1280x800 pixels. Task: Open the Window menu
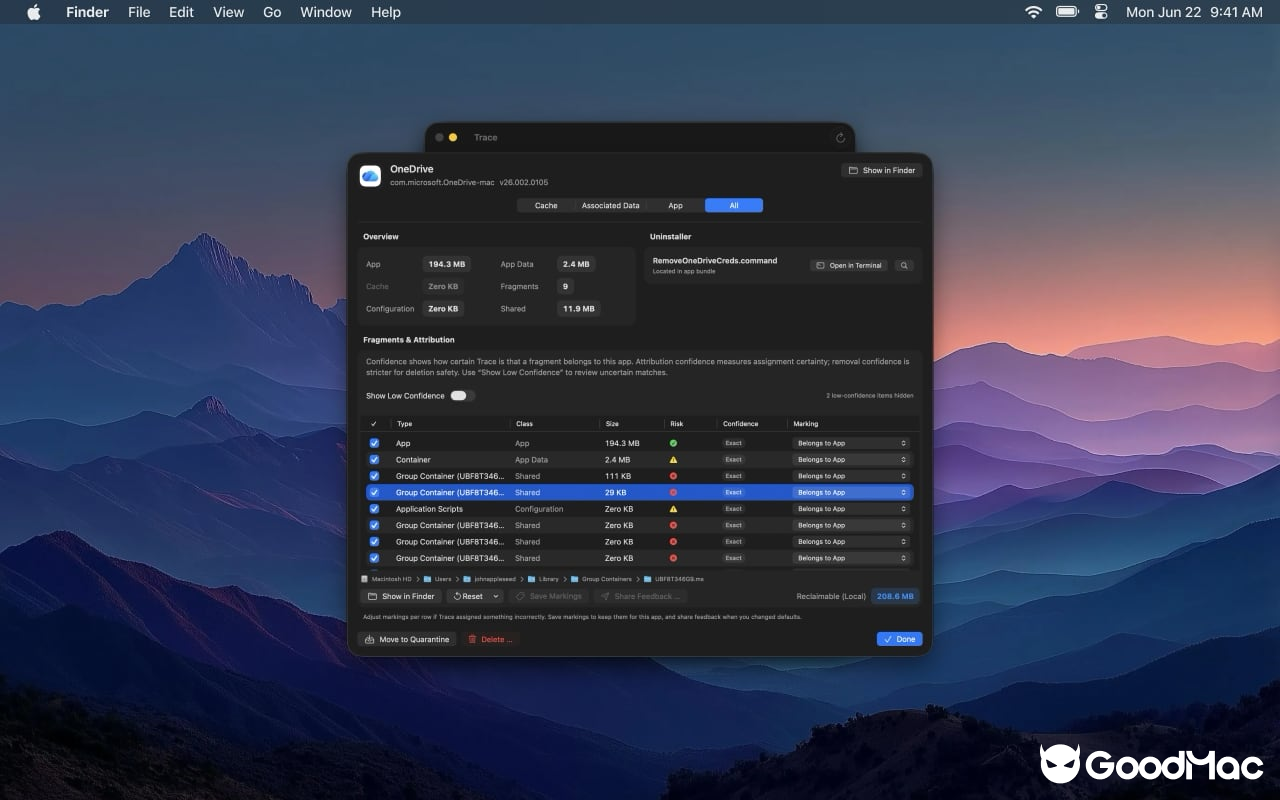point(326,12)
